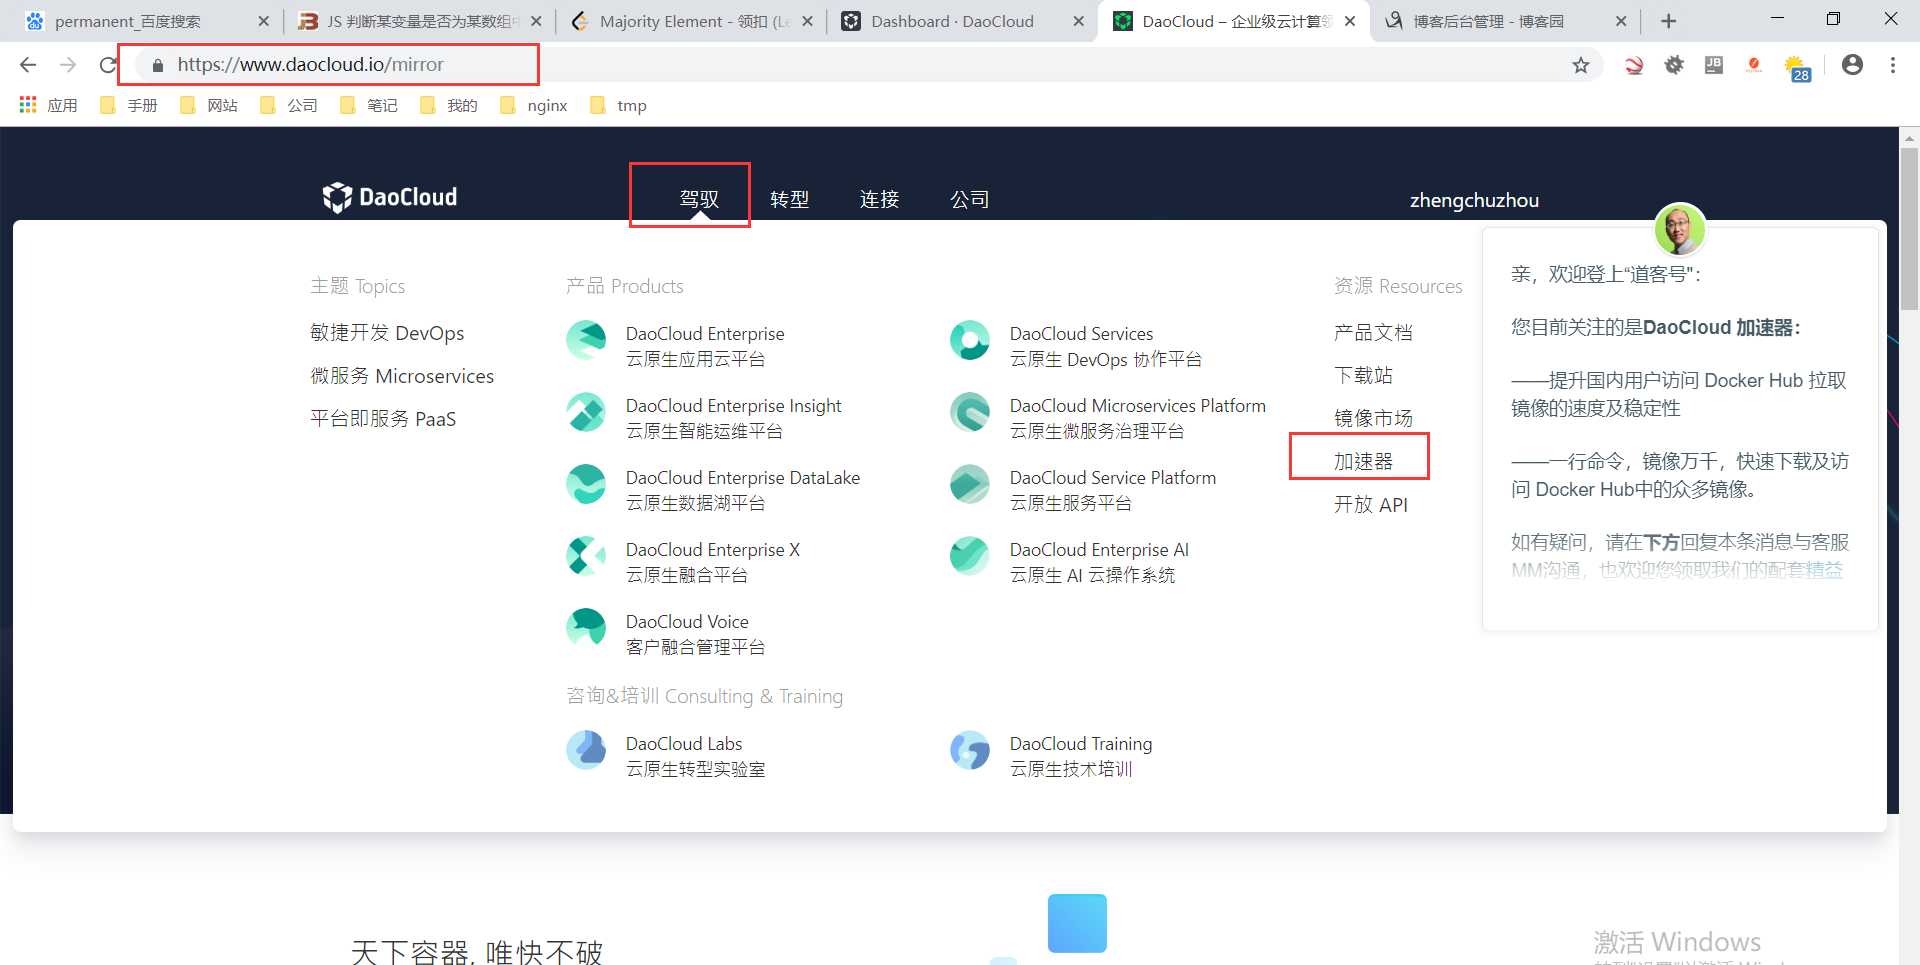Open DaoCloud Enterprise DataLake icon
This screenshot has height=965, width=1920.
586,484
